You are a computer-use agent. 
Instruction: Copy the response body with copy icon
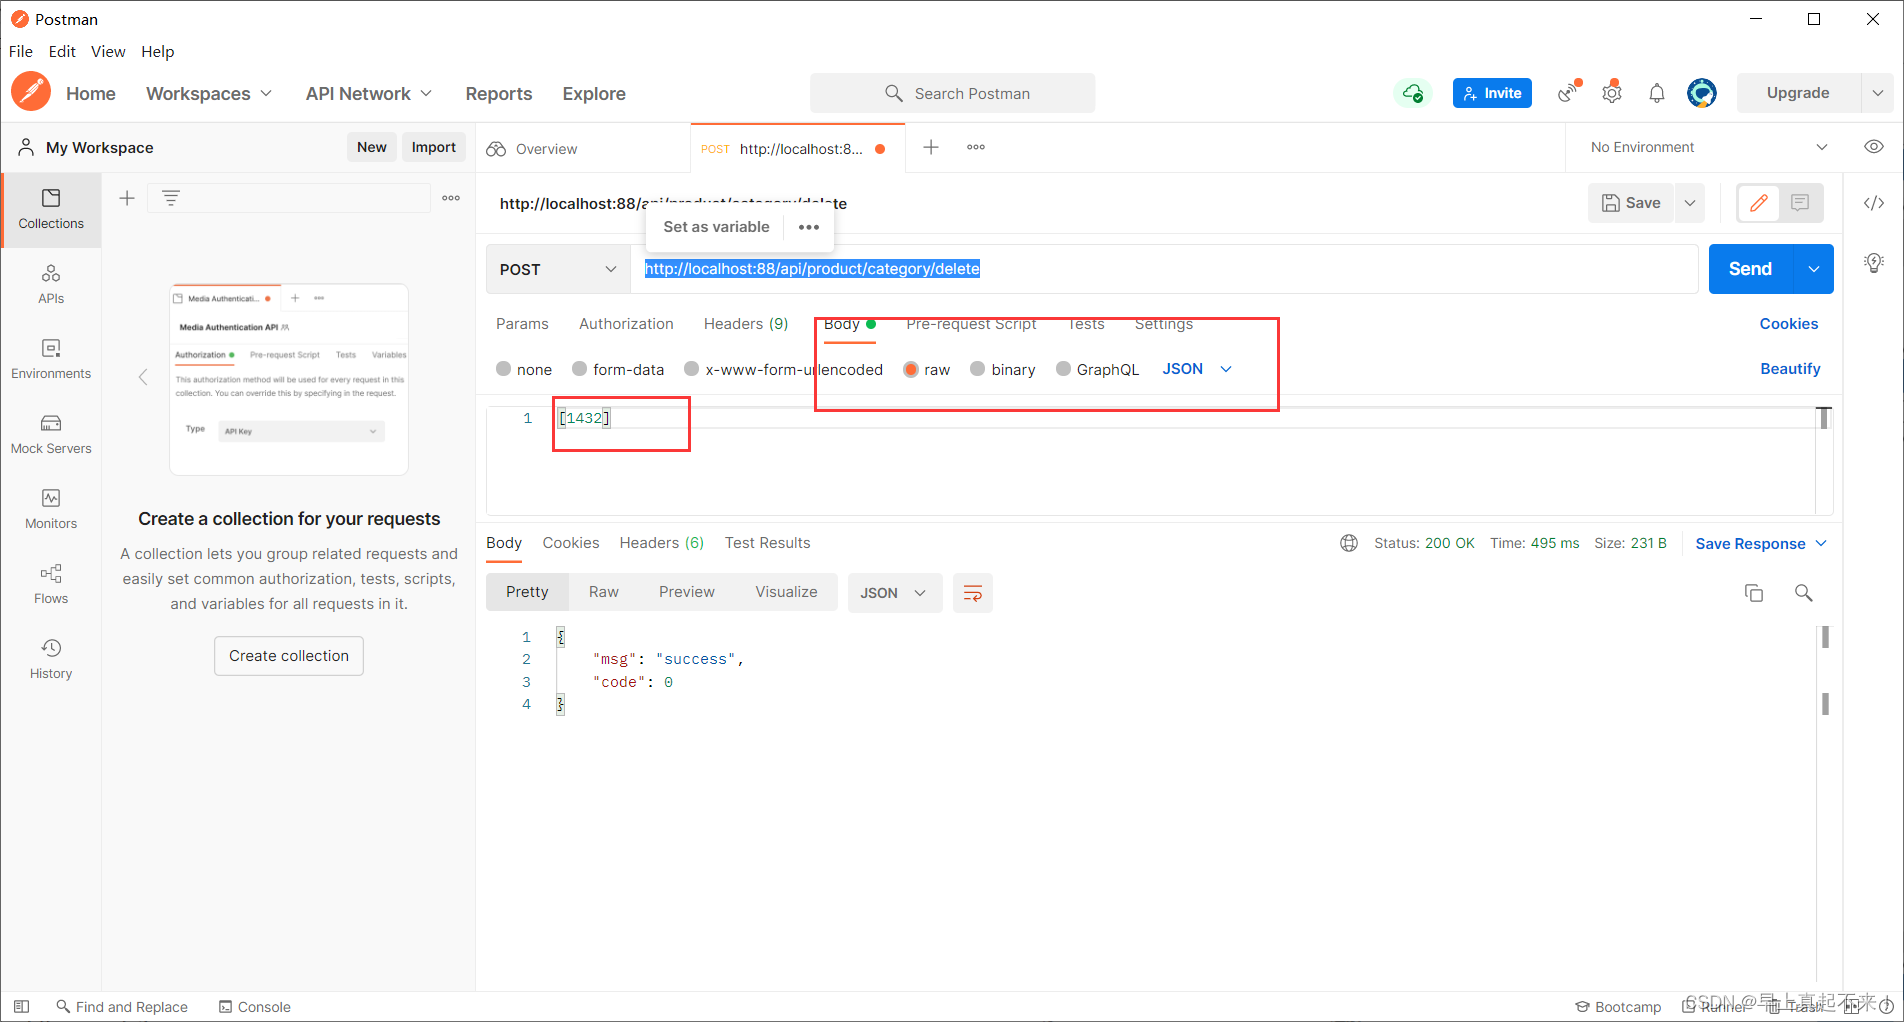[x=1754, y=593]
